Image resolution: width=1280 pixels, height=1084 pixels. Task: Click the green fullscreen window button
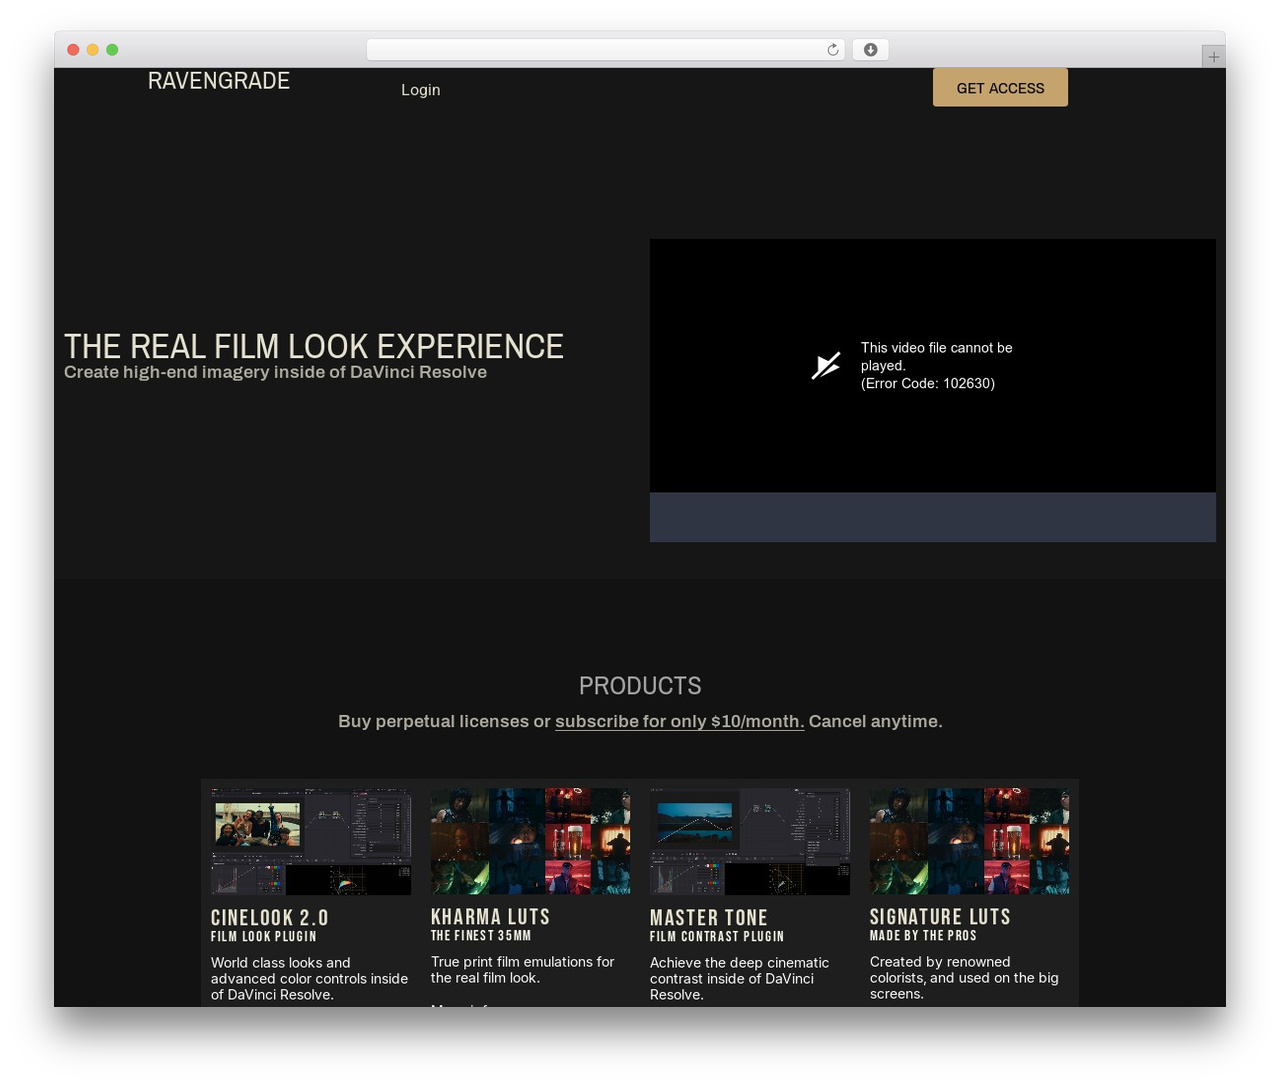[x=112, y=50]
